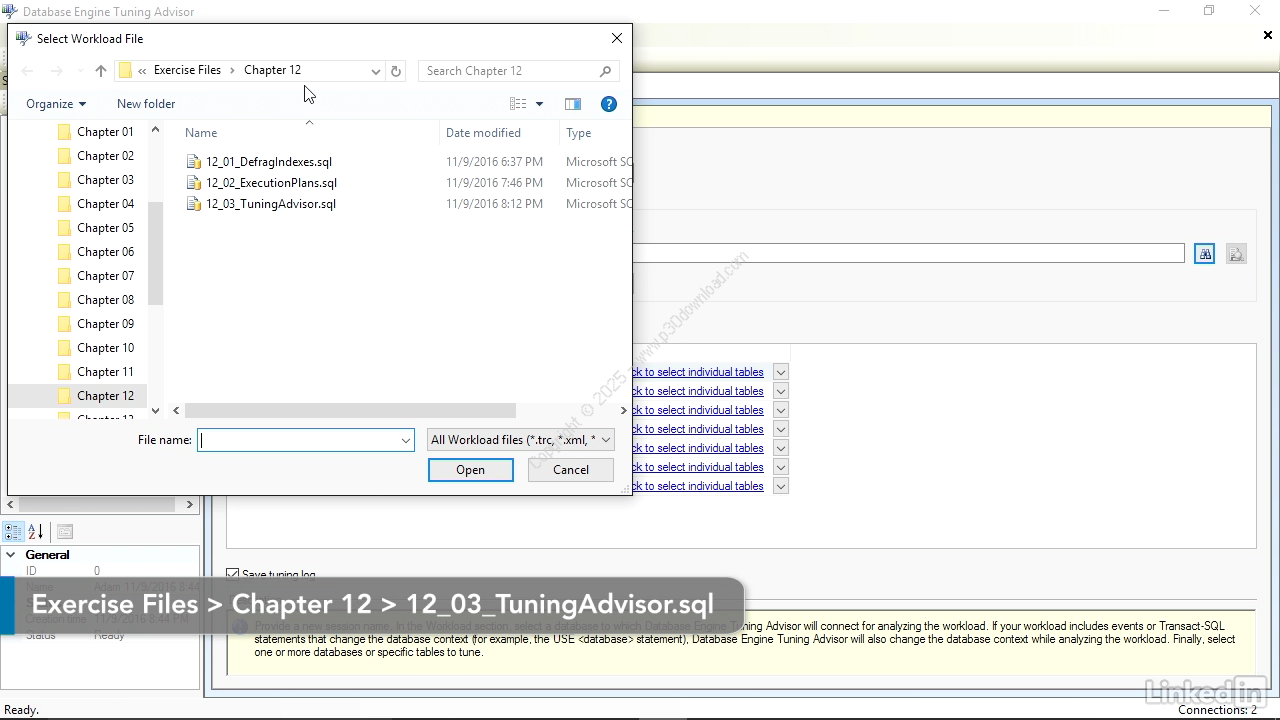Image resolution: width=1280 pixels, height=720 pixels.
Task: Toggle the preview pane button
Action: coord(573,104)
